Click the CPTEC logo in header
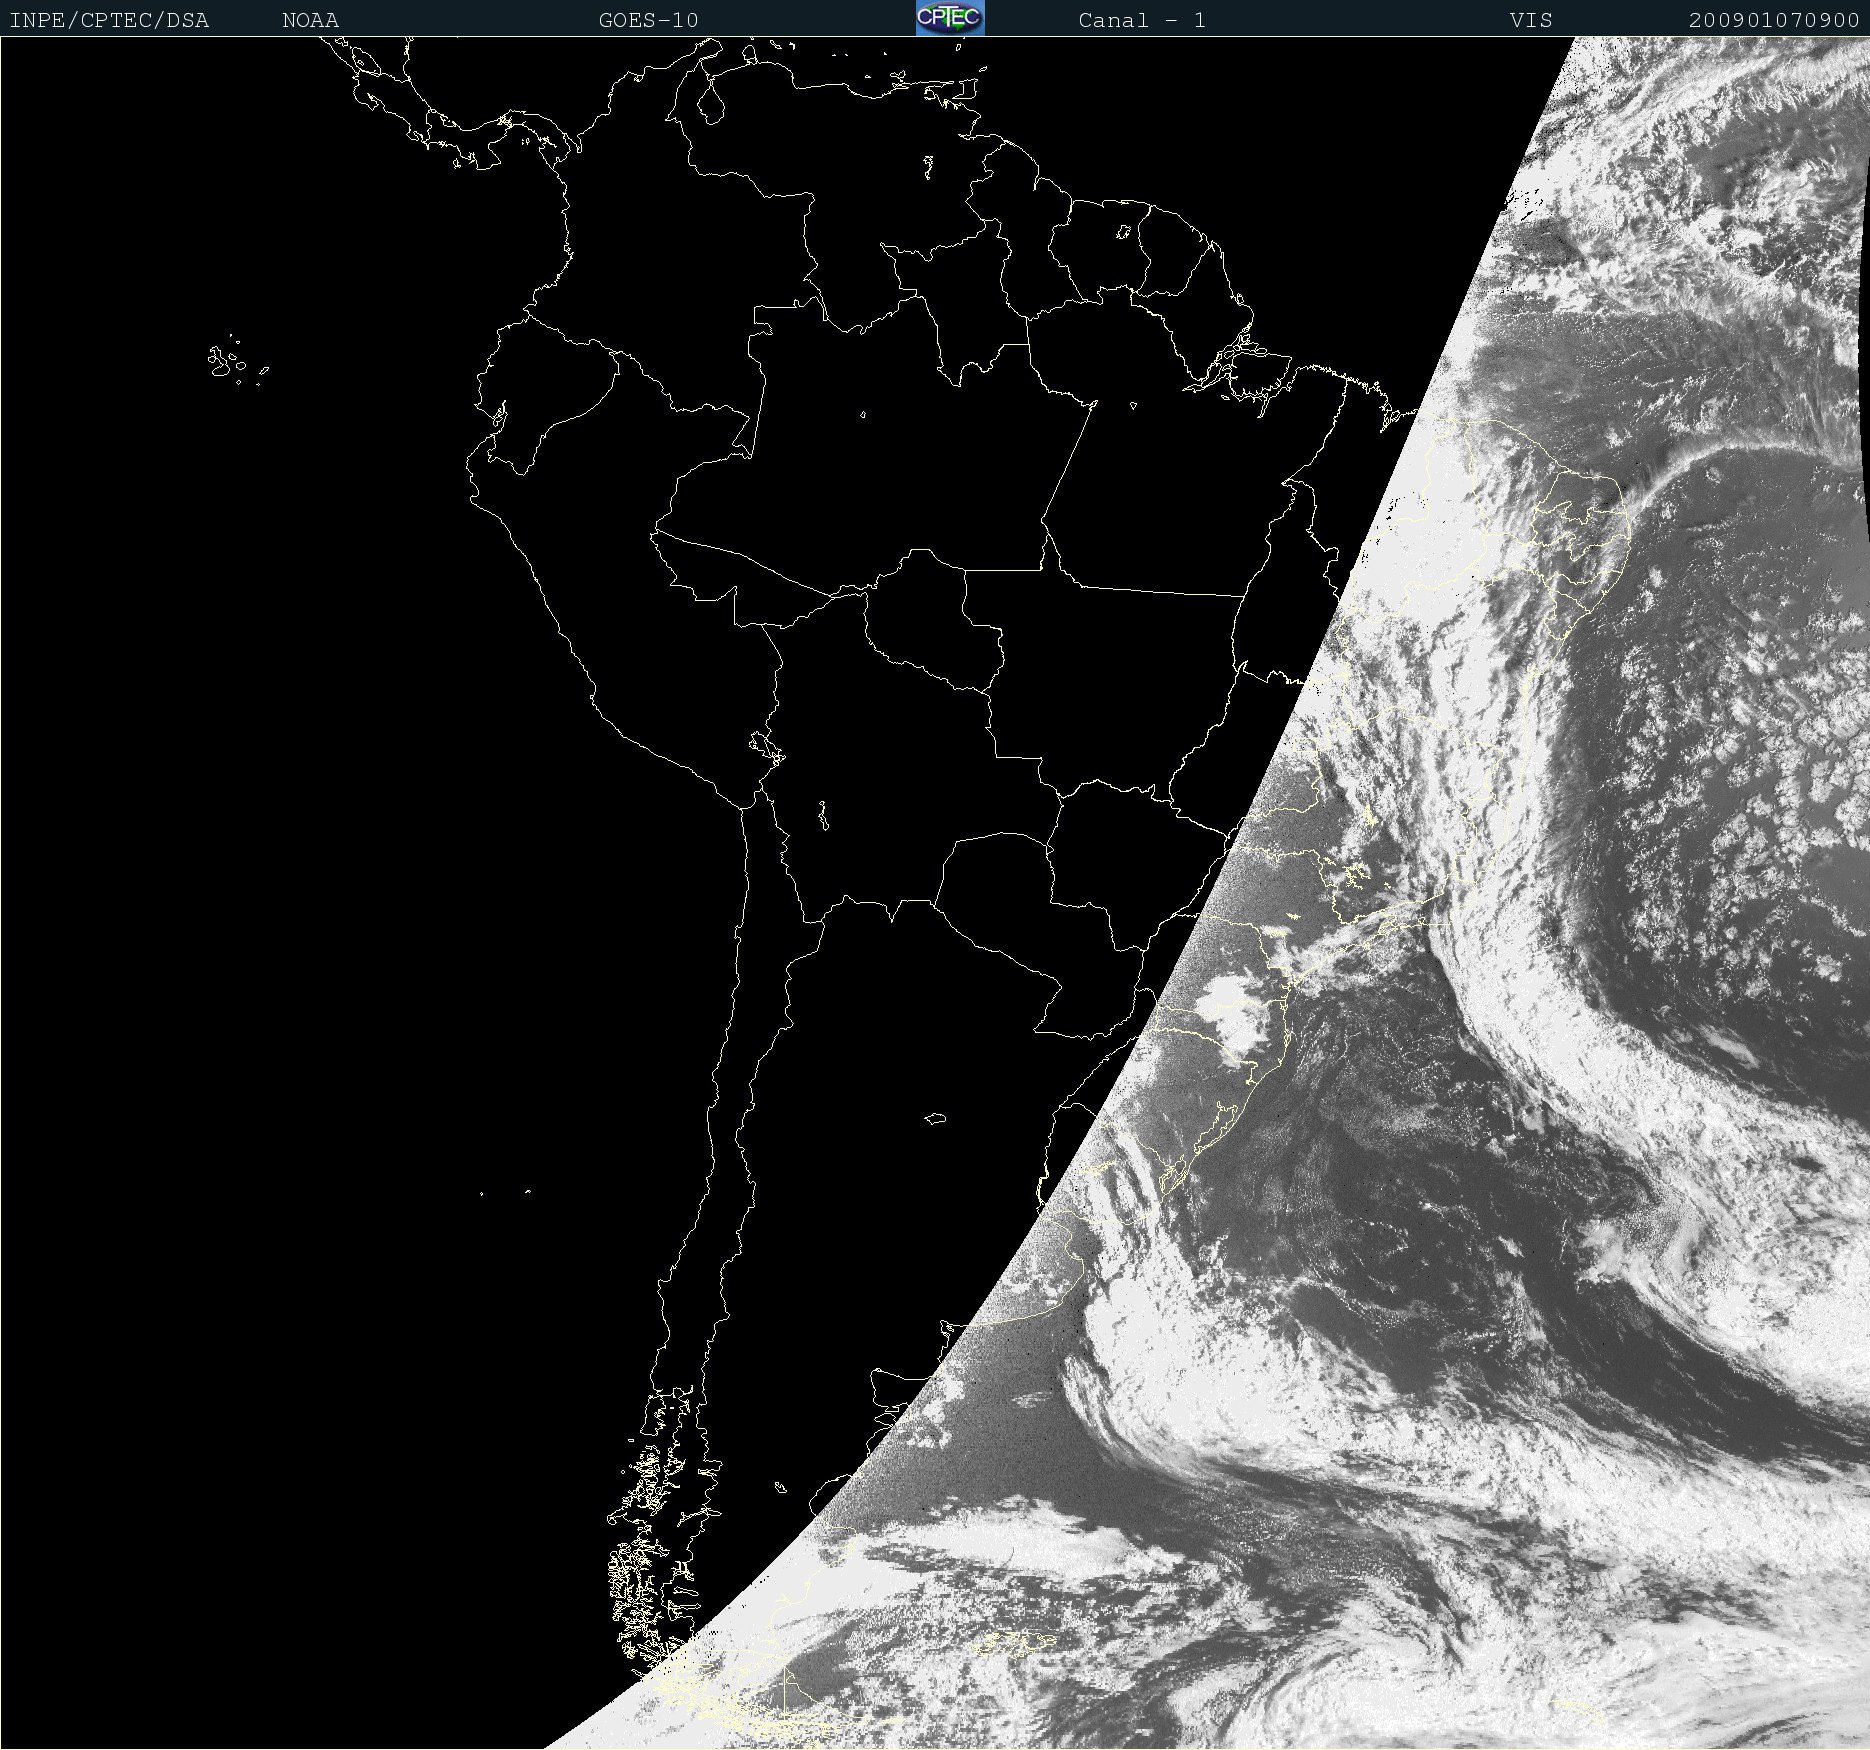1870x1750 pixels. click(950, 18)
